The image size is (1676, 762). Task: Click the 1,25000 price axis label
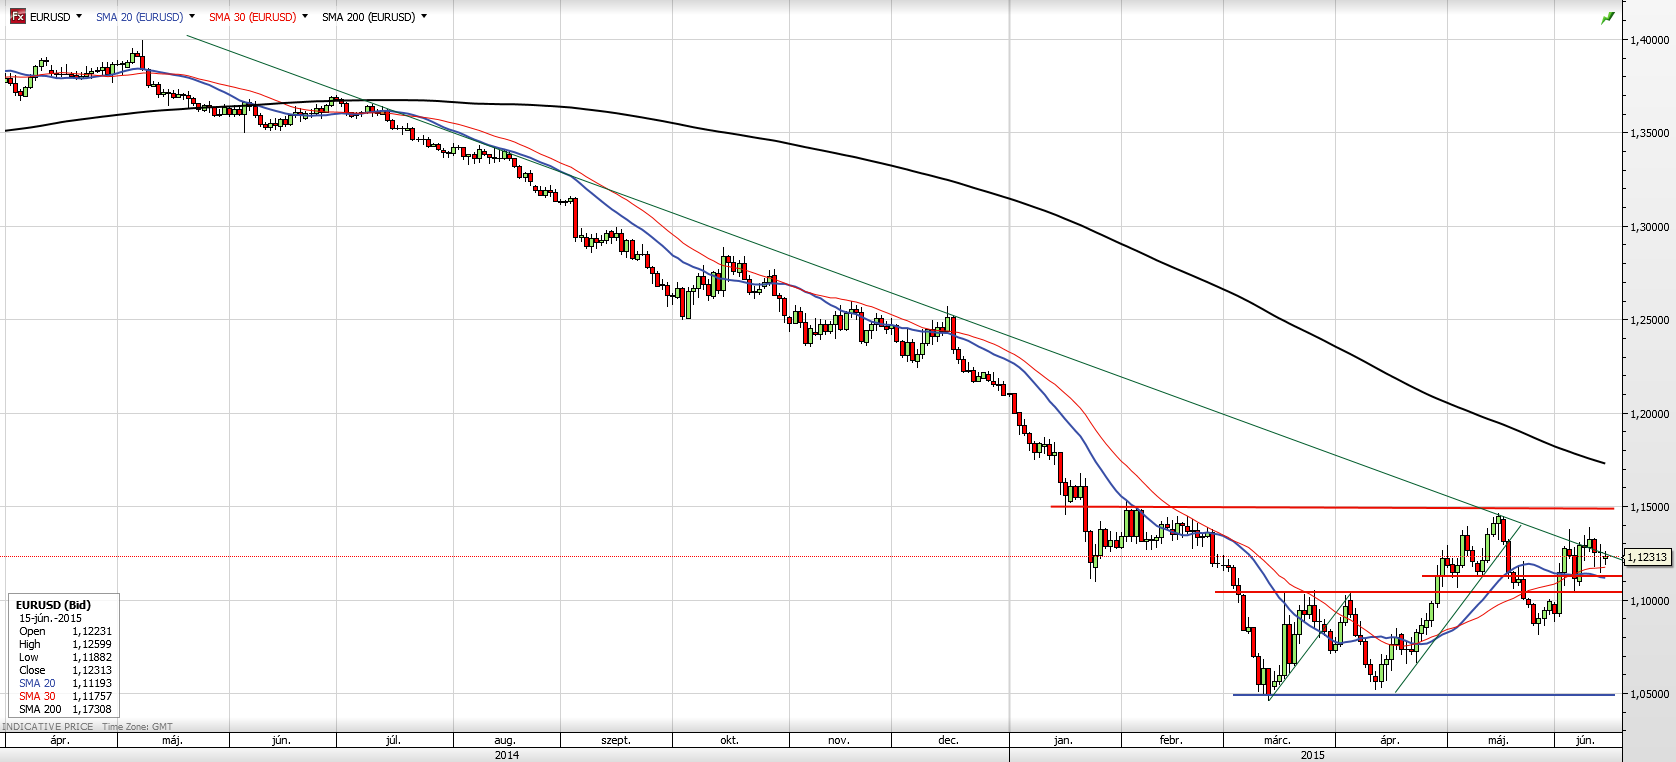[1650, 320]
